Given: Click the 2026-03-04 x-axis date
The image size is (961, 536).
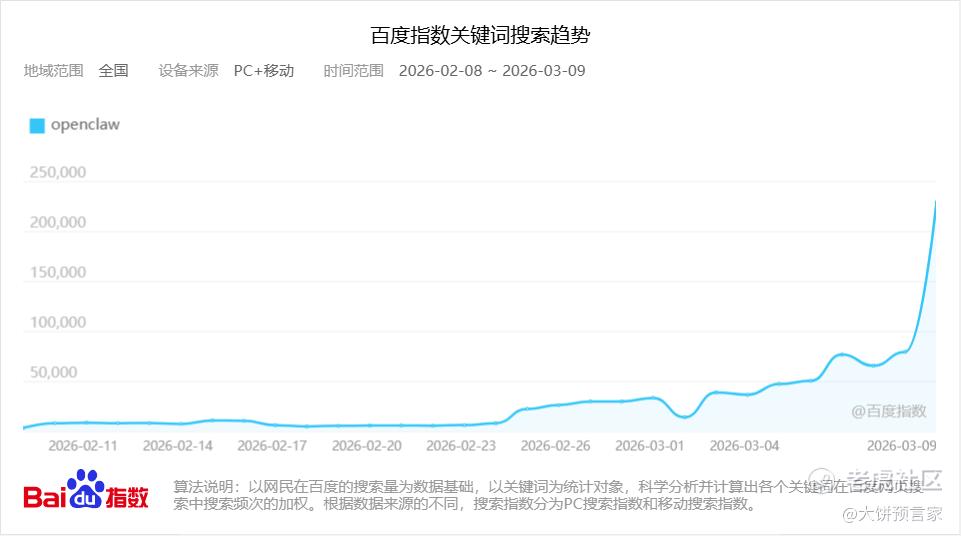Looking at the screenshot, I should (744, 446).
